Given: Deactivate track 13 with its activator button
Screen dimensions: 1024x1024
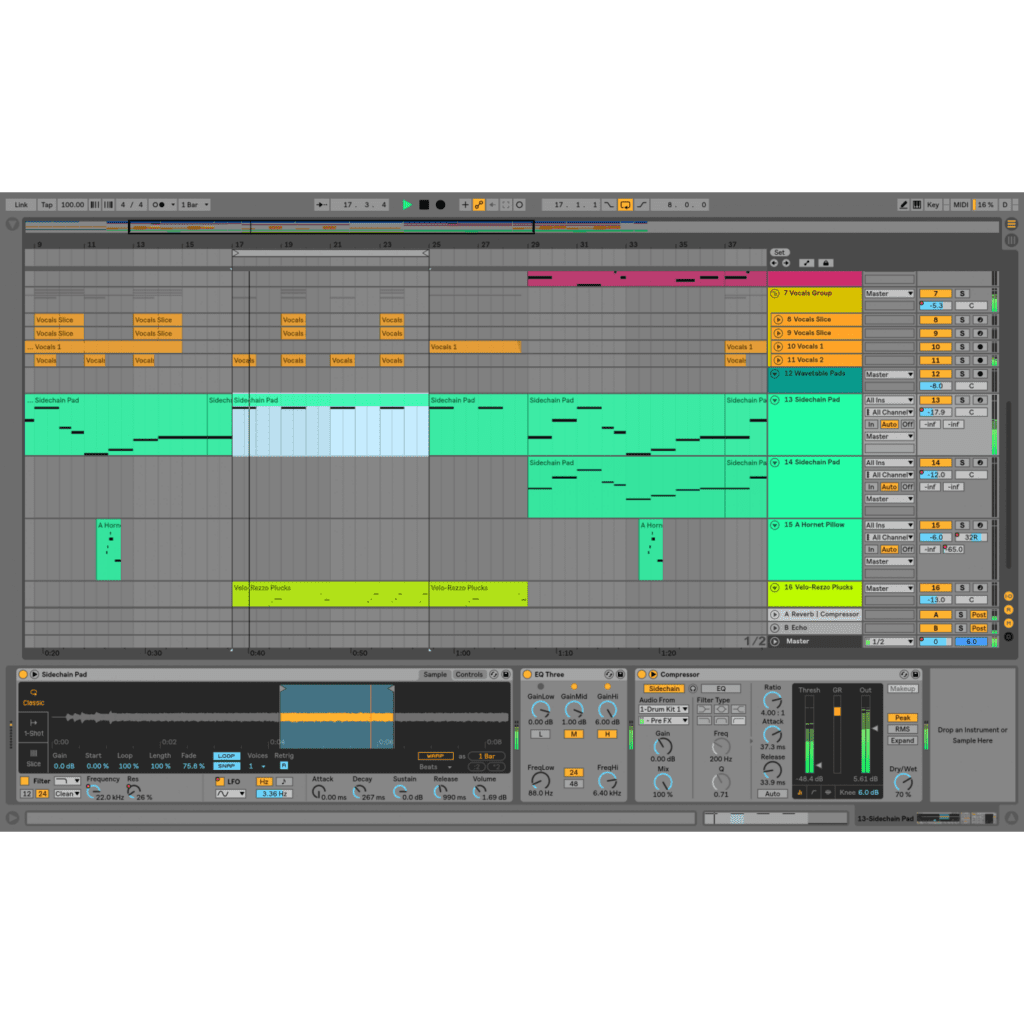Looking at the screenshot, I should [935, 400].
